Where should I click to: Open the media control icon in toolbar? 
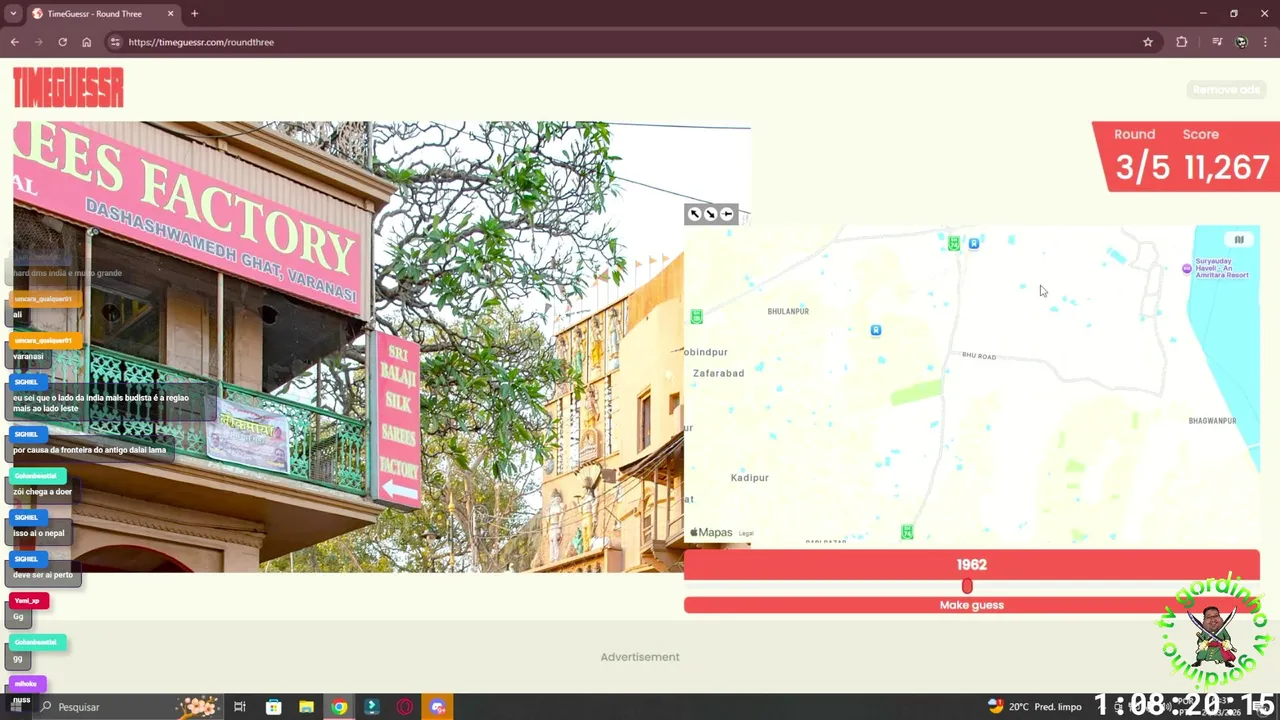tap(1217, 42)
